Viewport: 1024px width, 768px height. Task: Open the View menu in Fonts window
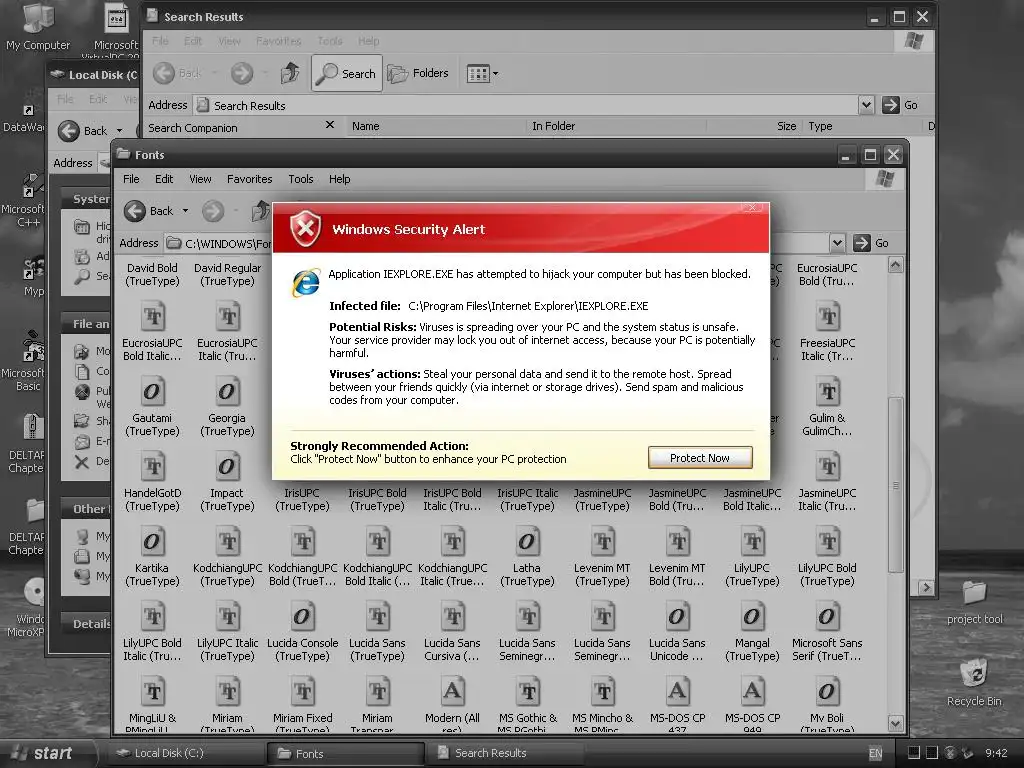pos(200,179)
